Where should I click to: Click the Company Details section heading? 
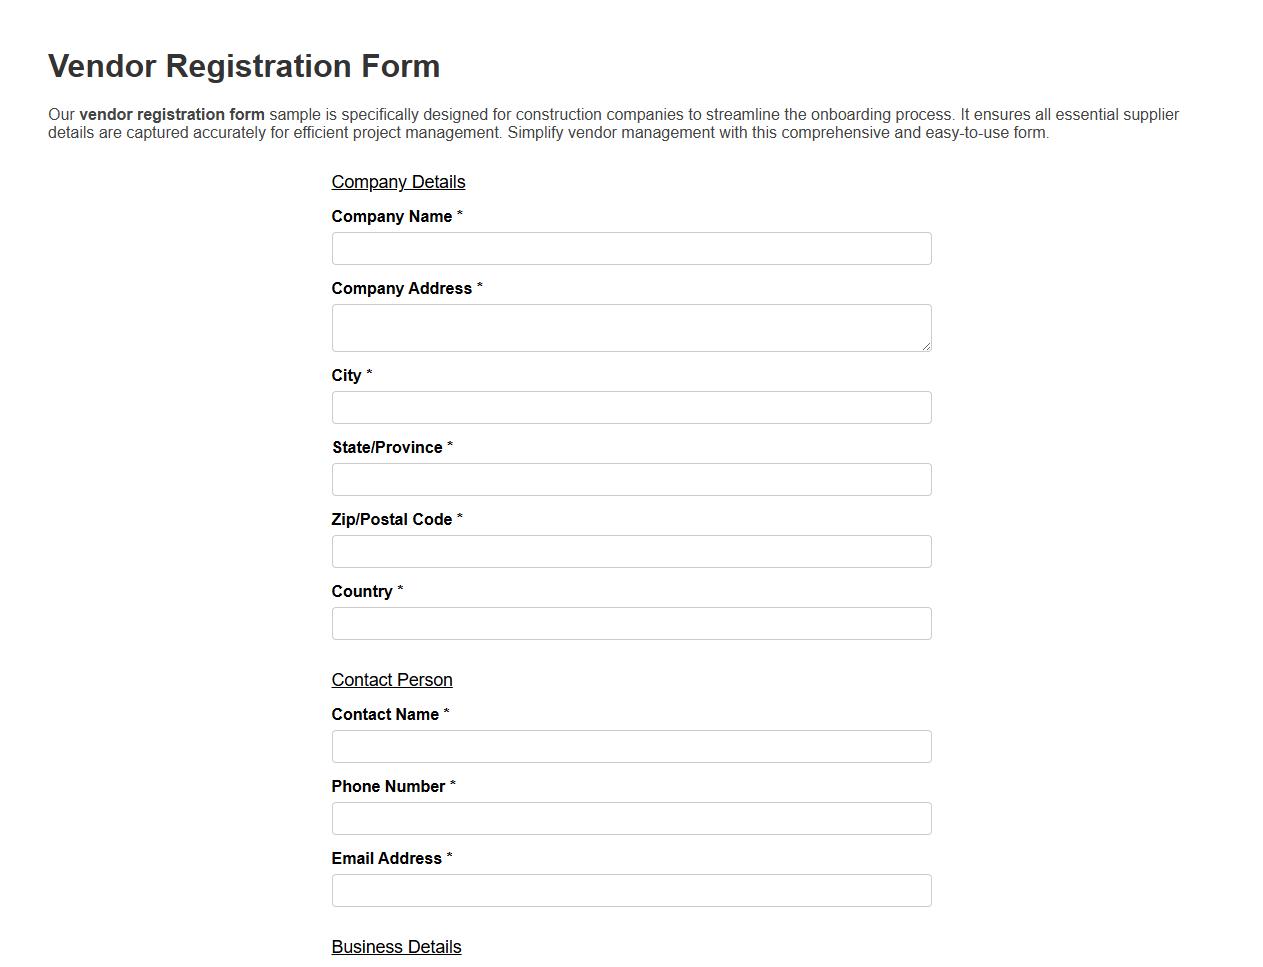[398, 182]
